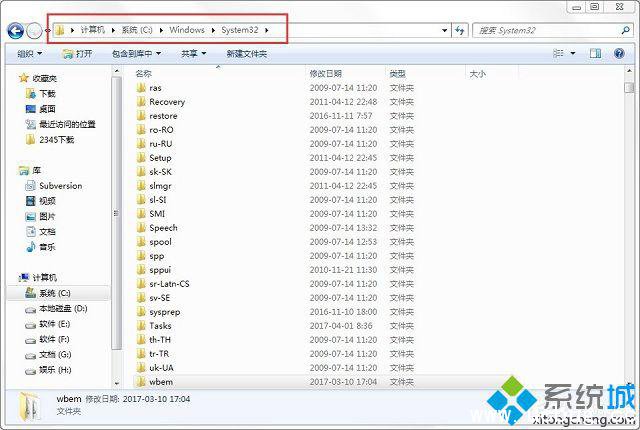Click Windows in the address breadcrumb
Viewport: 640px width, 430px height.
pos(187,30)
